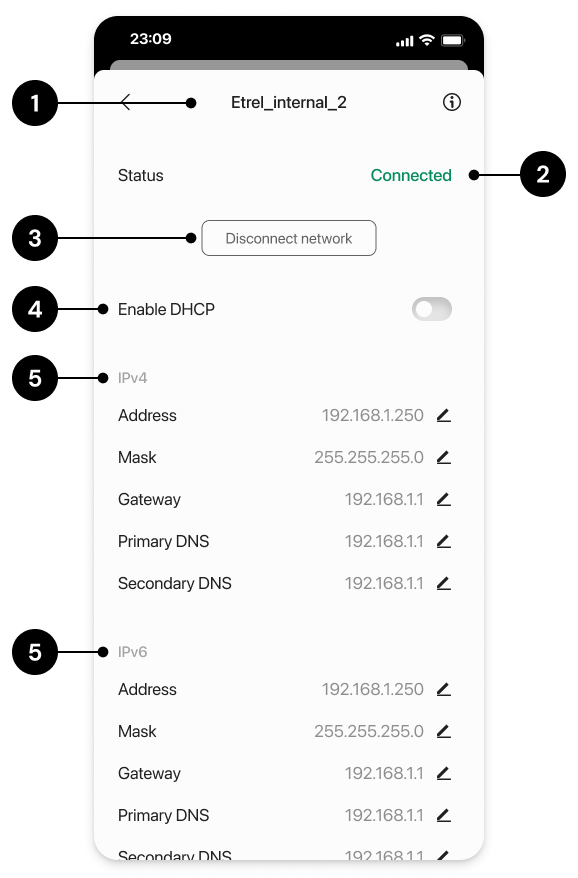The image size is (578, 878).
Task: Tap the green Connected status text
Action: pyautogui.click(x=411, y=175)
